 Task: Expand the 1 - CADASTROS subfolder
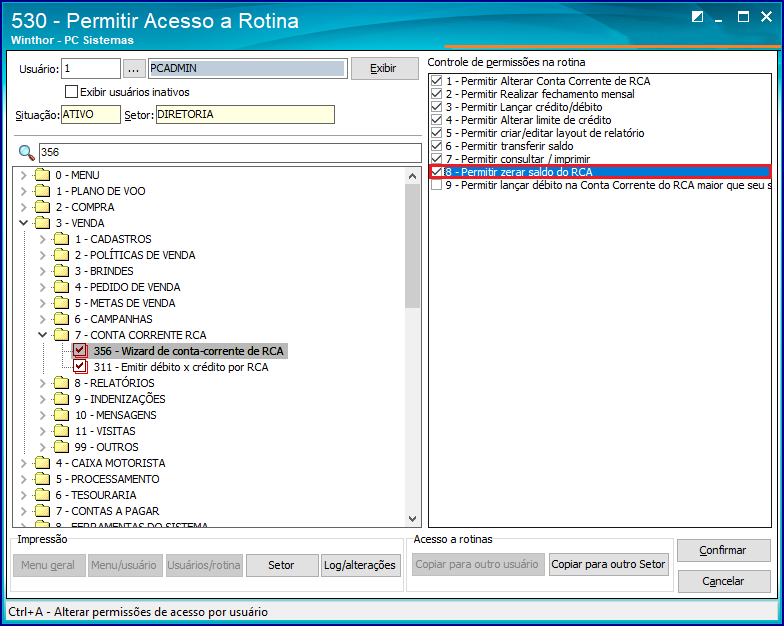click(42, 239)
